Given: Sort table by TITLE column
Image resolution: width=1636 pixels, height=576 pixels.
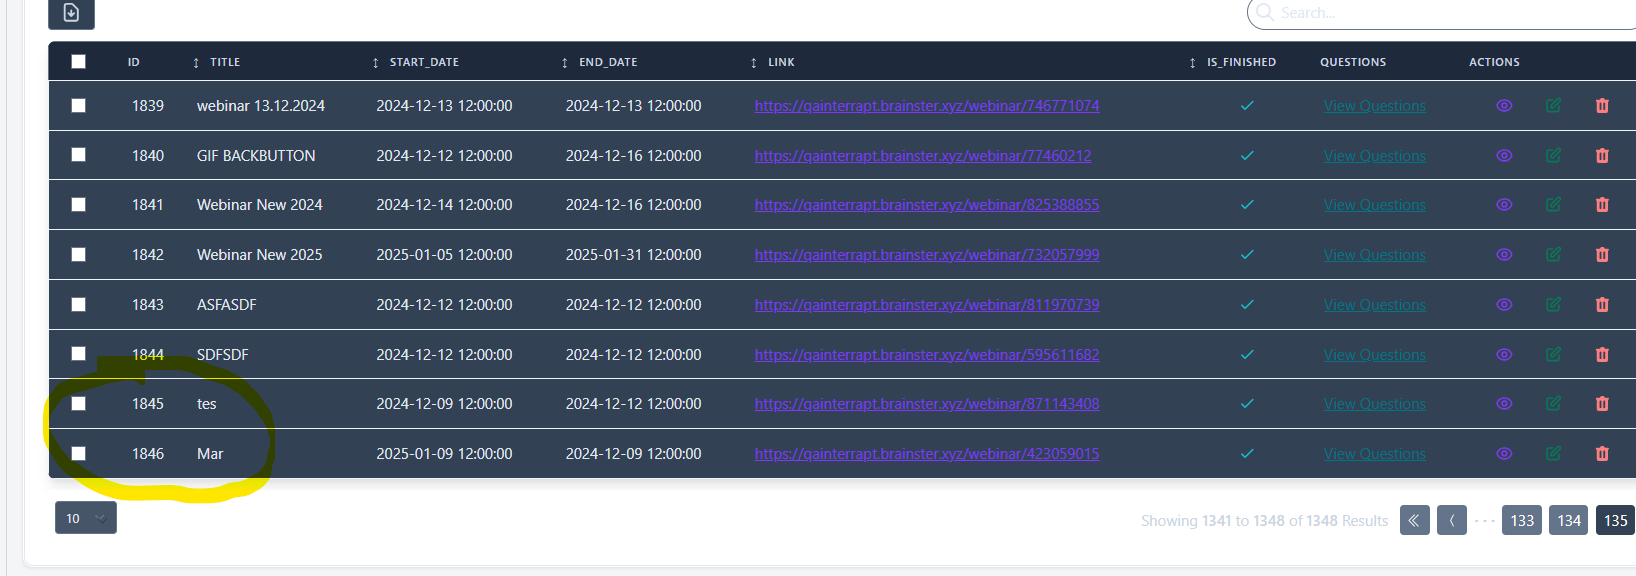Looking at the screenshot, I should pos(224,62).
